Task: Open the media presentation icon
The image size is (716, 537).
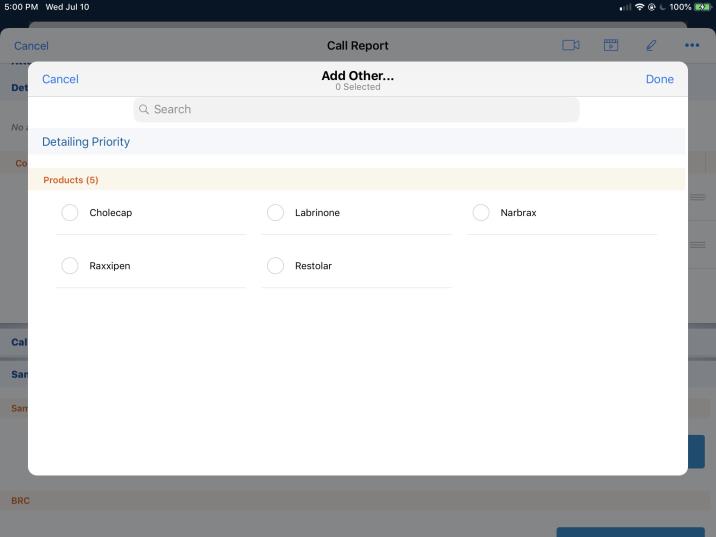Action: coord(610,45)
